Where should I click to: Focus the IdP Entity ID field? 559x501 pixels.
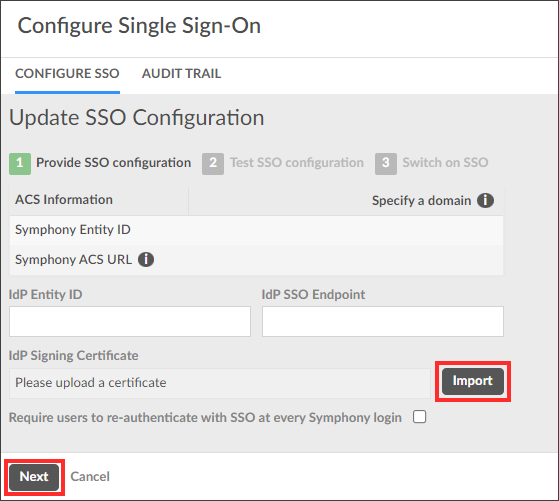[130, 321]
